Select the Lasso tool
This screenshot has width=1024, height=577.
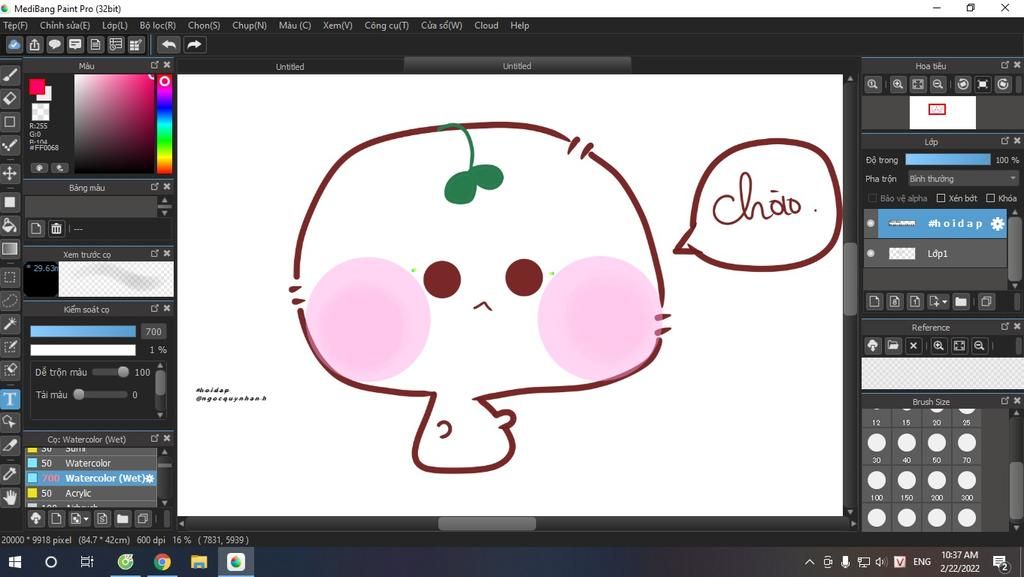coord(10,300)
